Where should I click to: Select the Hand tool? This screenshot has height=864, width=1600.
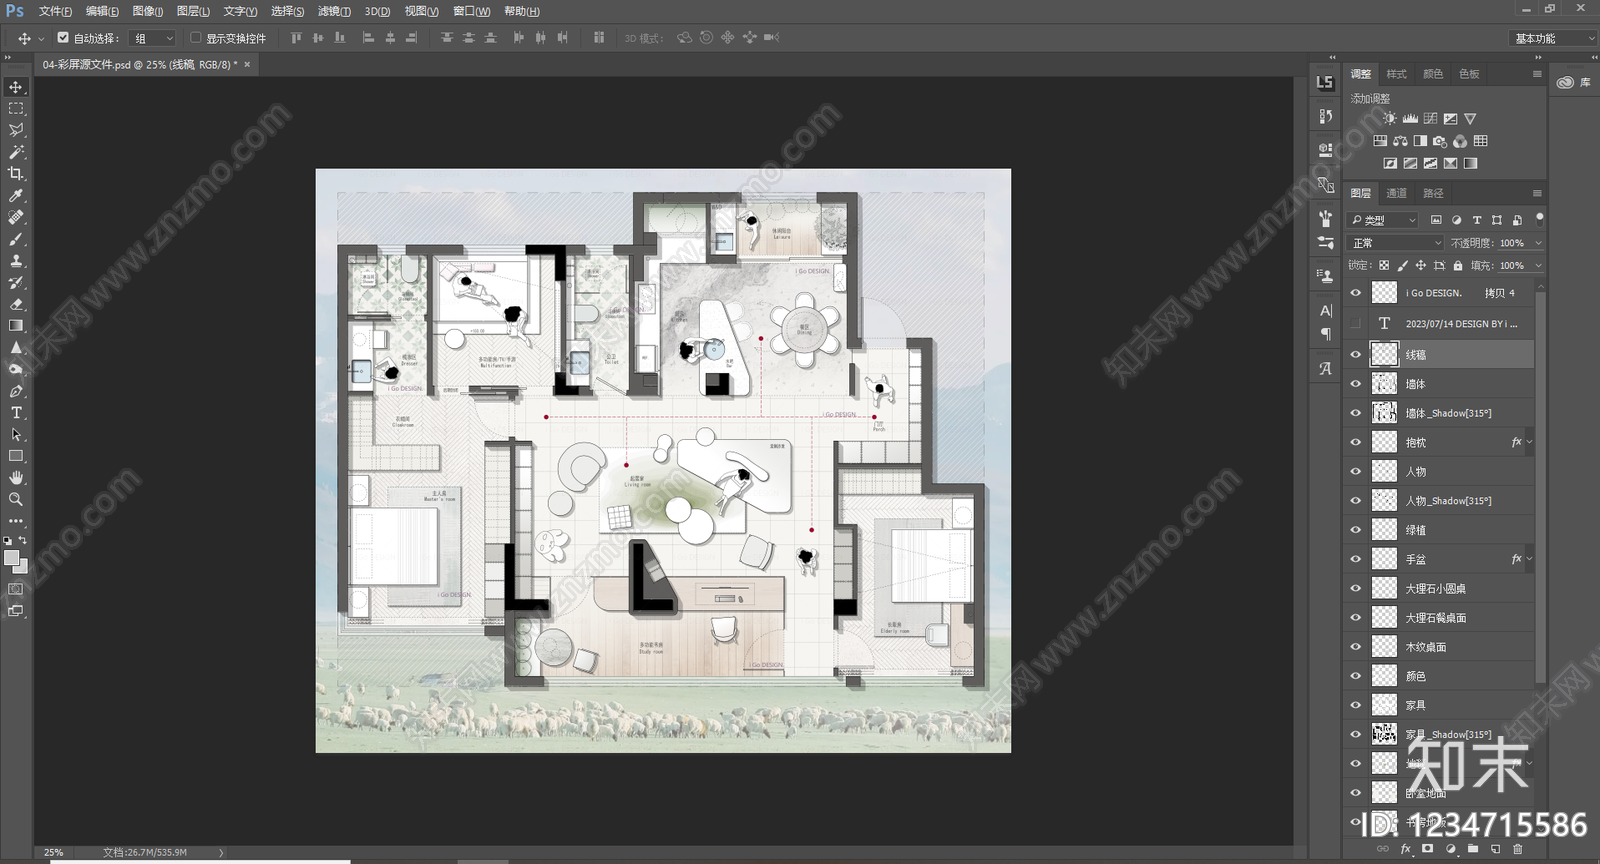(x=16, y=478)
